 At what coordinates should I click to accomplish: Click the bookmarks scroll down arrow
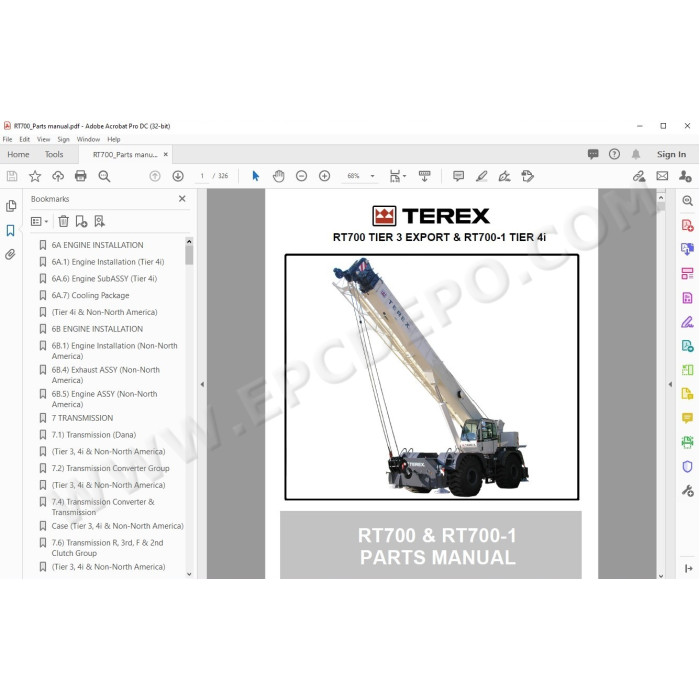[189, 574]
